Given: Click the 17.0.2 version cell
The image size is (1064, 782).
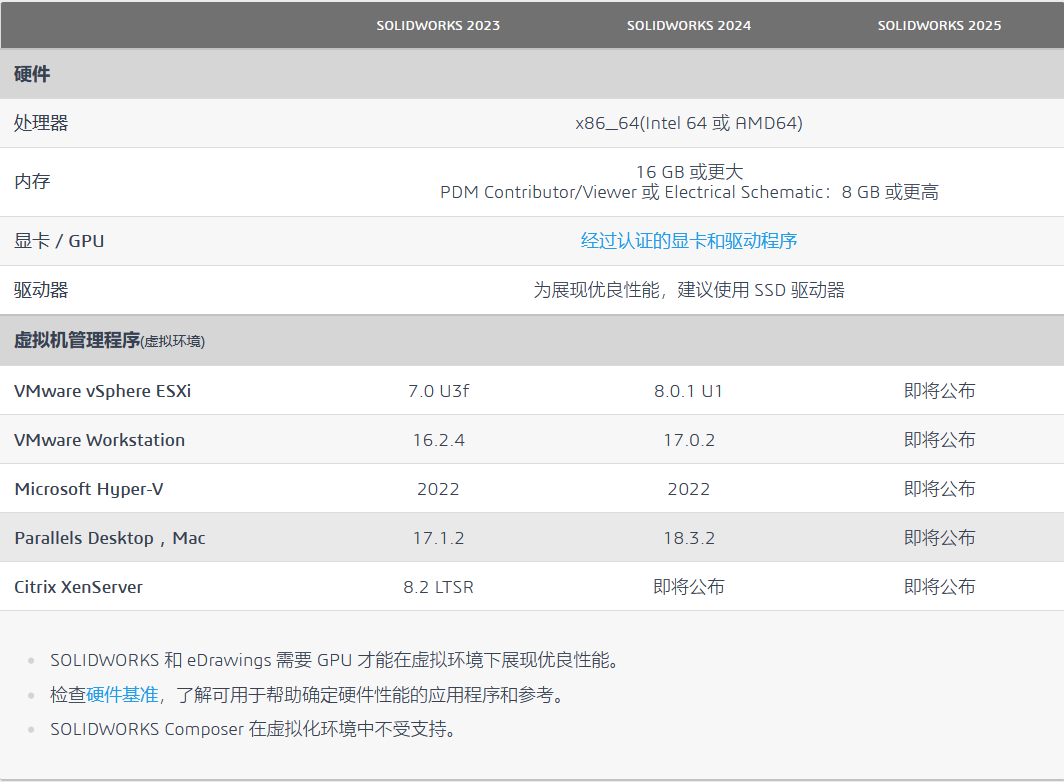Looking at the screenshot, I should (x=689, y=440).
